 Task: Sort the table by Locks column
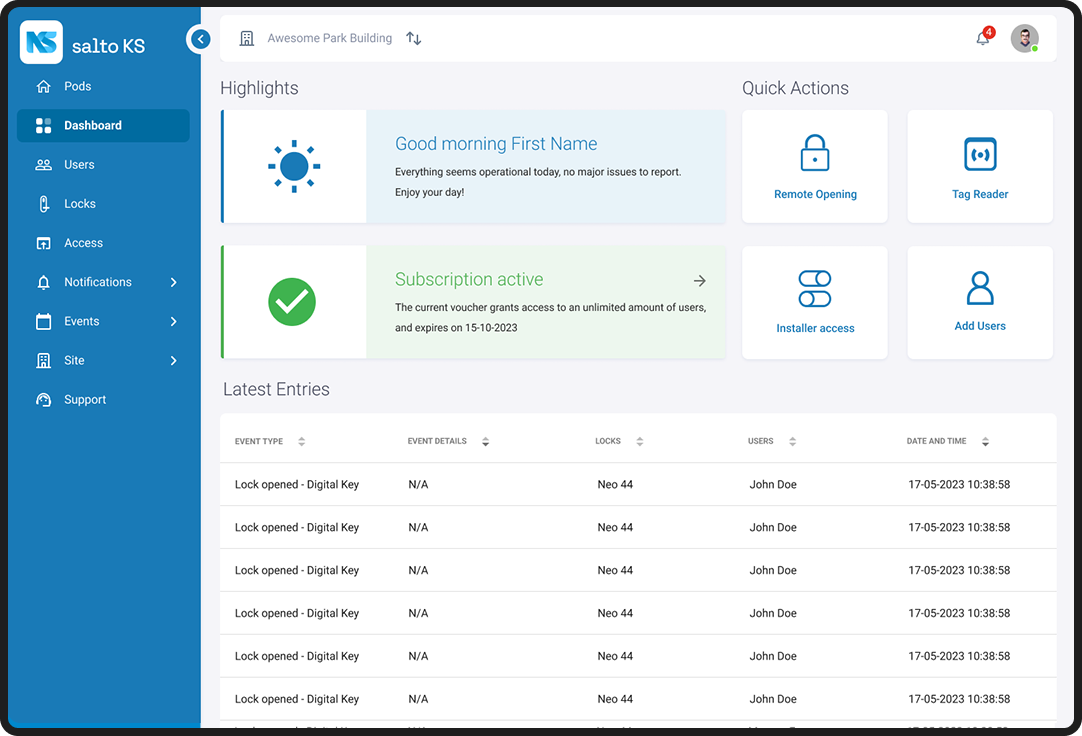(640, 442)
